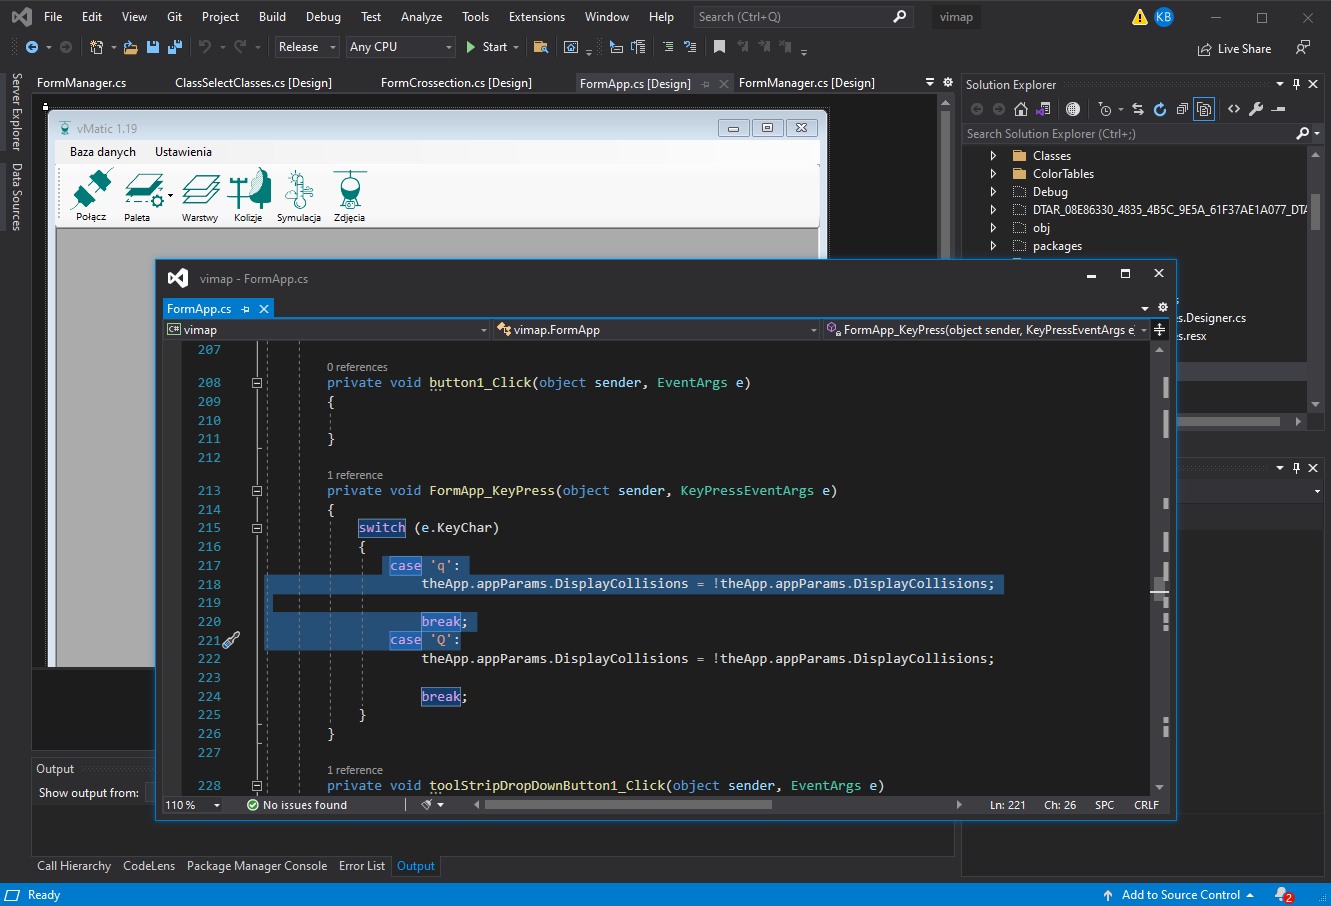Click the Navigate Backward arrow

click(x=32, y=47)
